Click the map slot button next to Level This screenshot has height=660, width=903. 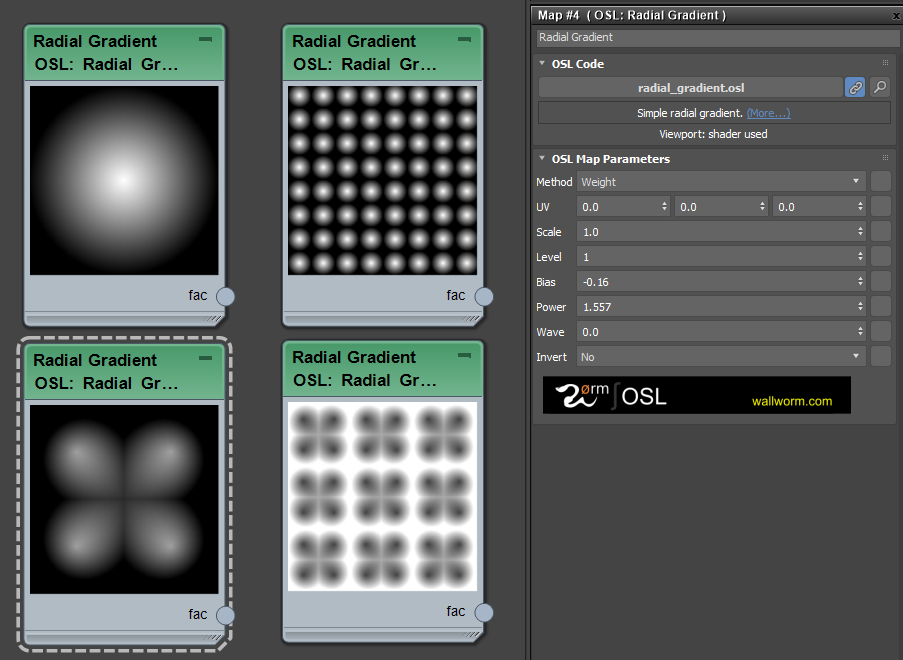point(881,256)
